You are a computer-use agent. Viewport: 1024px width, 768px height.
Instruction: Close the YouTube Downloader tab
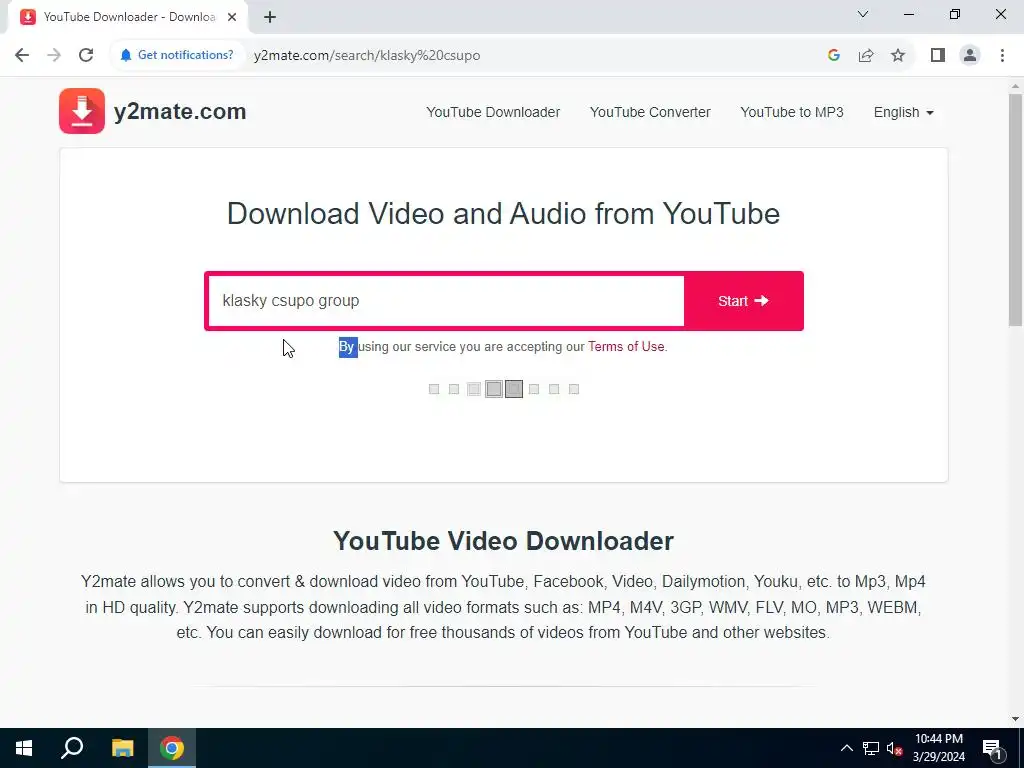click(x=232, y=17)
